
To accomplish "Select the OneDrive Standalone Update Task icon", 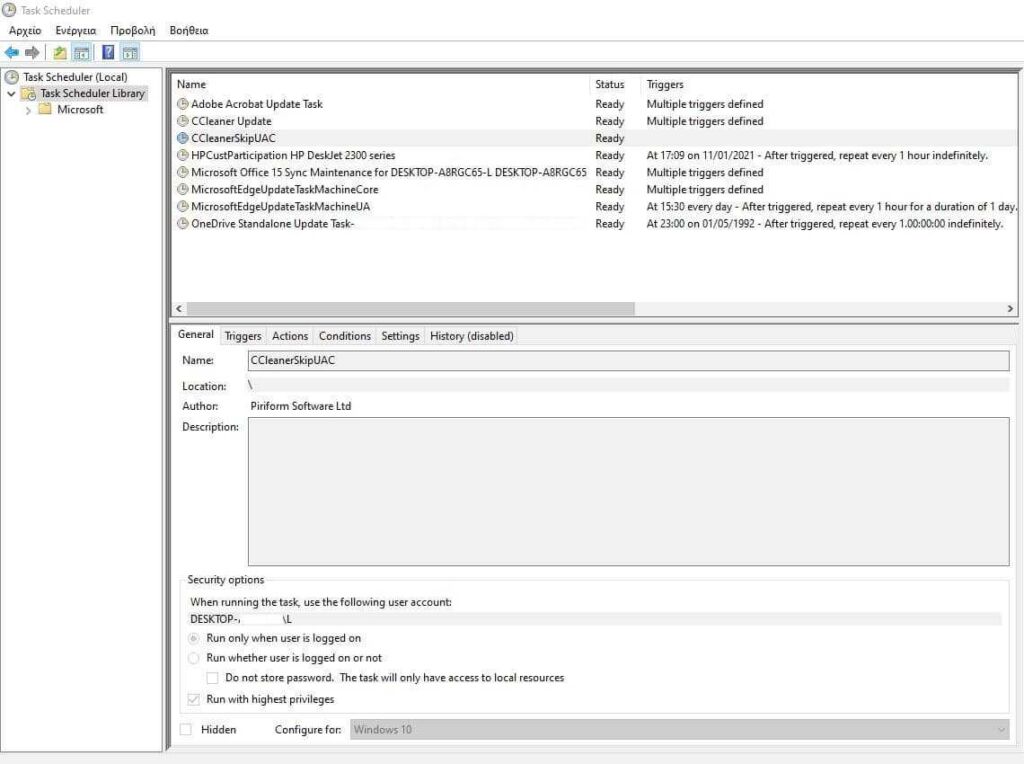I will point(183,223).
